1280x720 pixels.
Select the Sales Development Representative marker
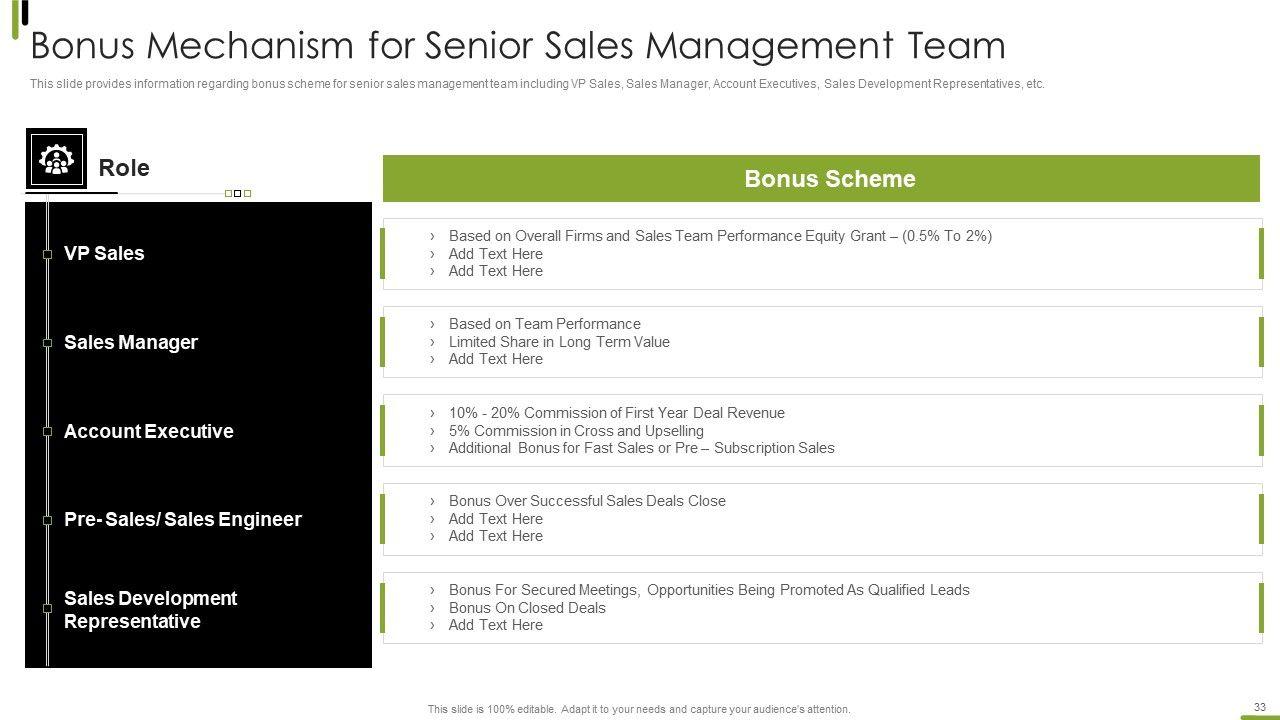tap(47, 609)
